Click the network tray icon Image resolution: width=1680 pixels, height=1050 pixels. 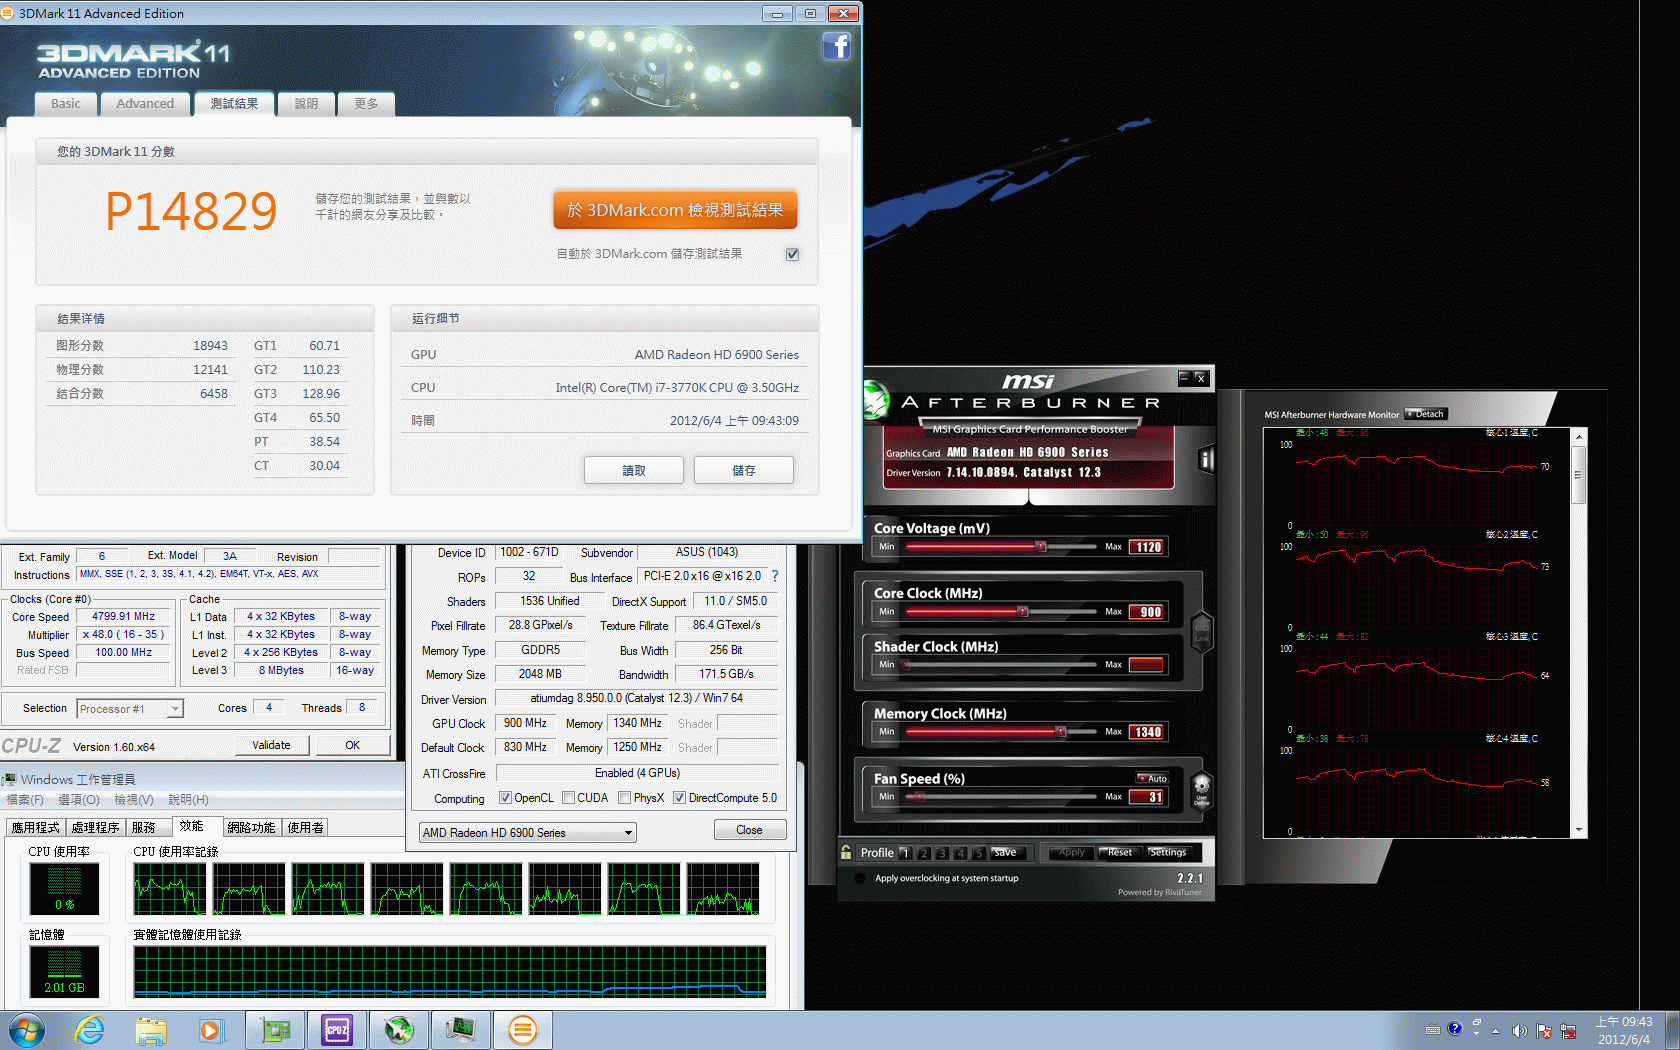coord(1568,1031)
